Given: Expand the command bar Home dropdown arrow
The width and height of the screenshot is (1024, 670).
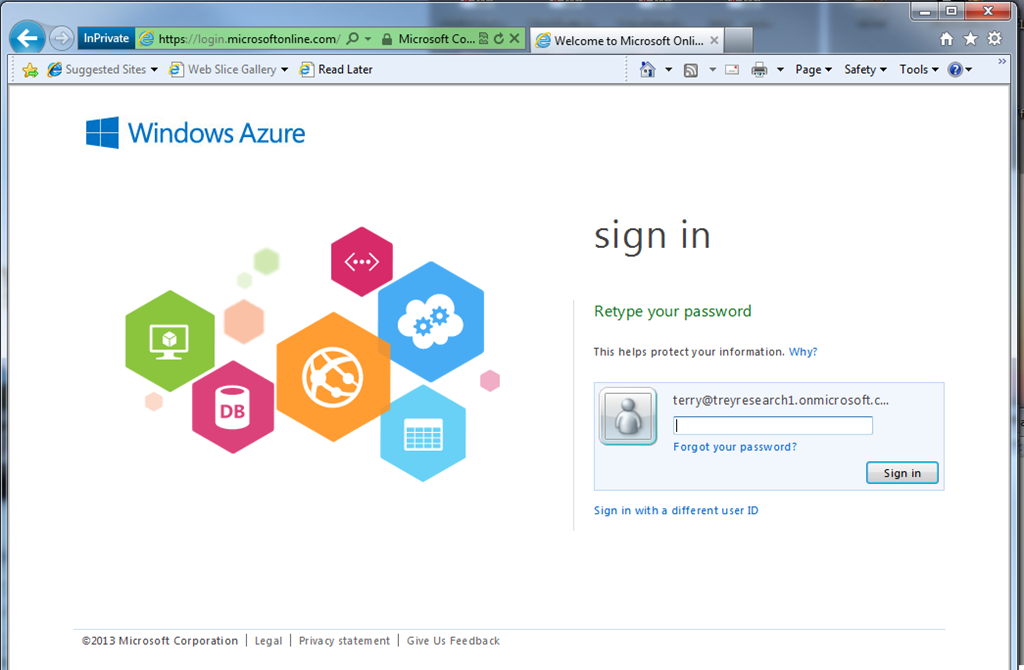Looking at the screenshot, I should coord(668,70).
